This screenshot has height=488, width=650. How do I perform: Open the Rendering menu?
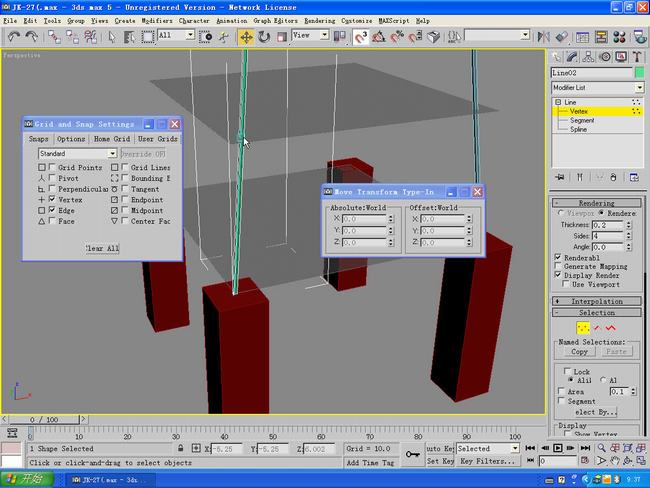(x=320, y=21)
